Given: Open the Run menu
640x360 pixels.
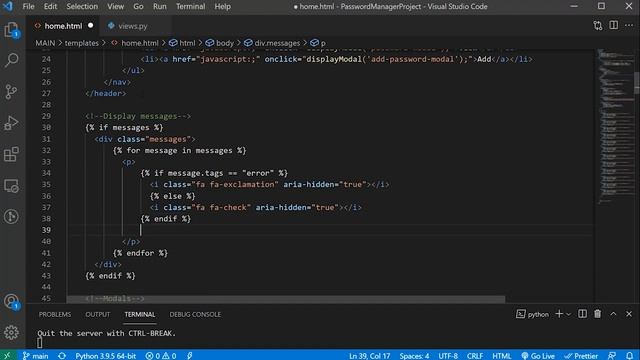Looking at the screenshot, I should (160, 7).
